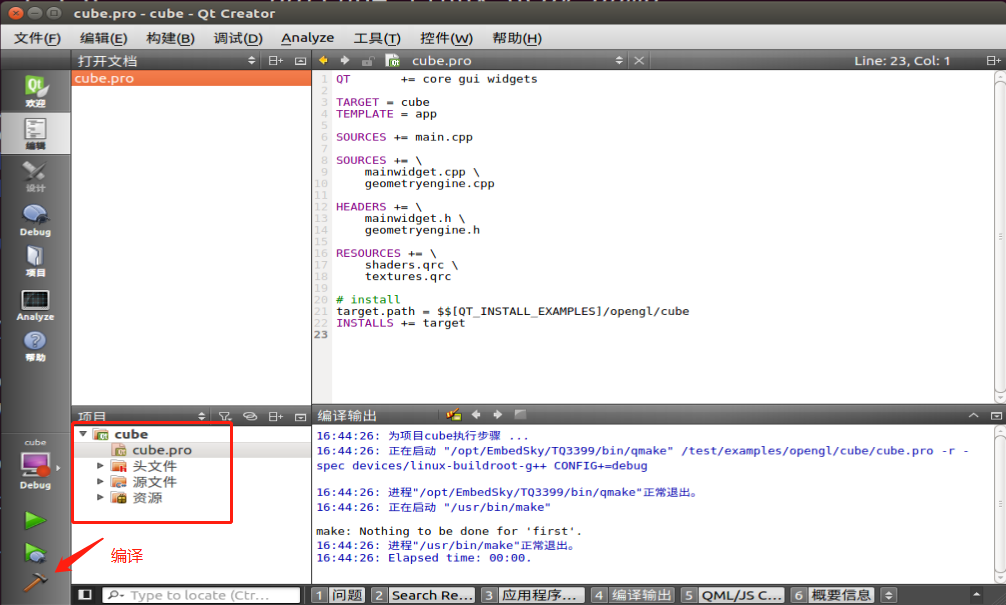Clear the compile output pane
The image size is (1006, 605).
[454, 414]
